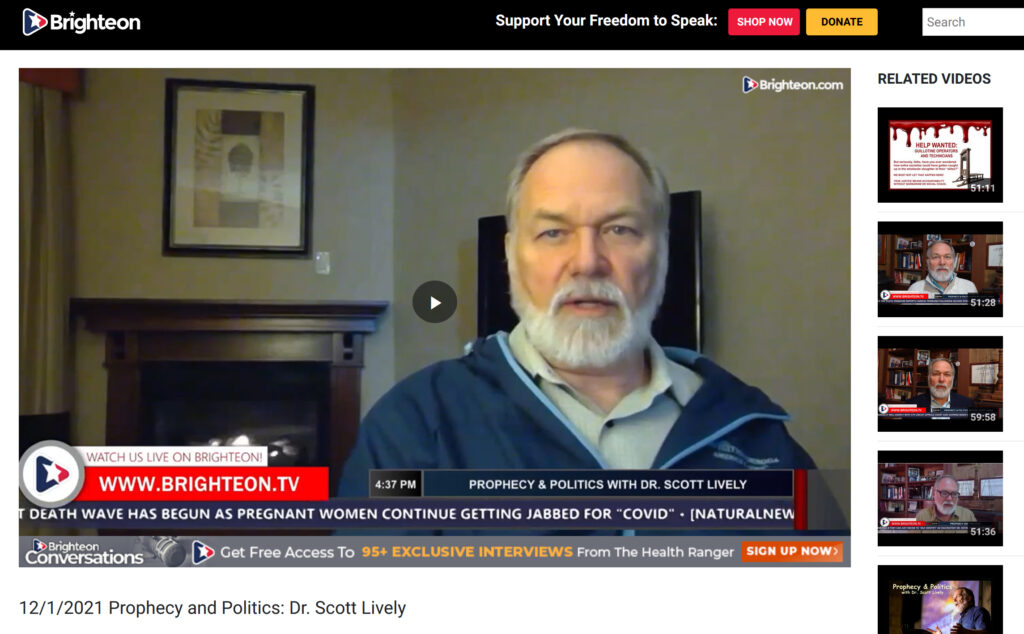Click the yellow DONATE button
The image size is (1024, 634).
[x=841, y=22]
